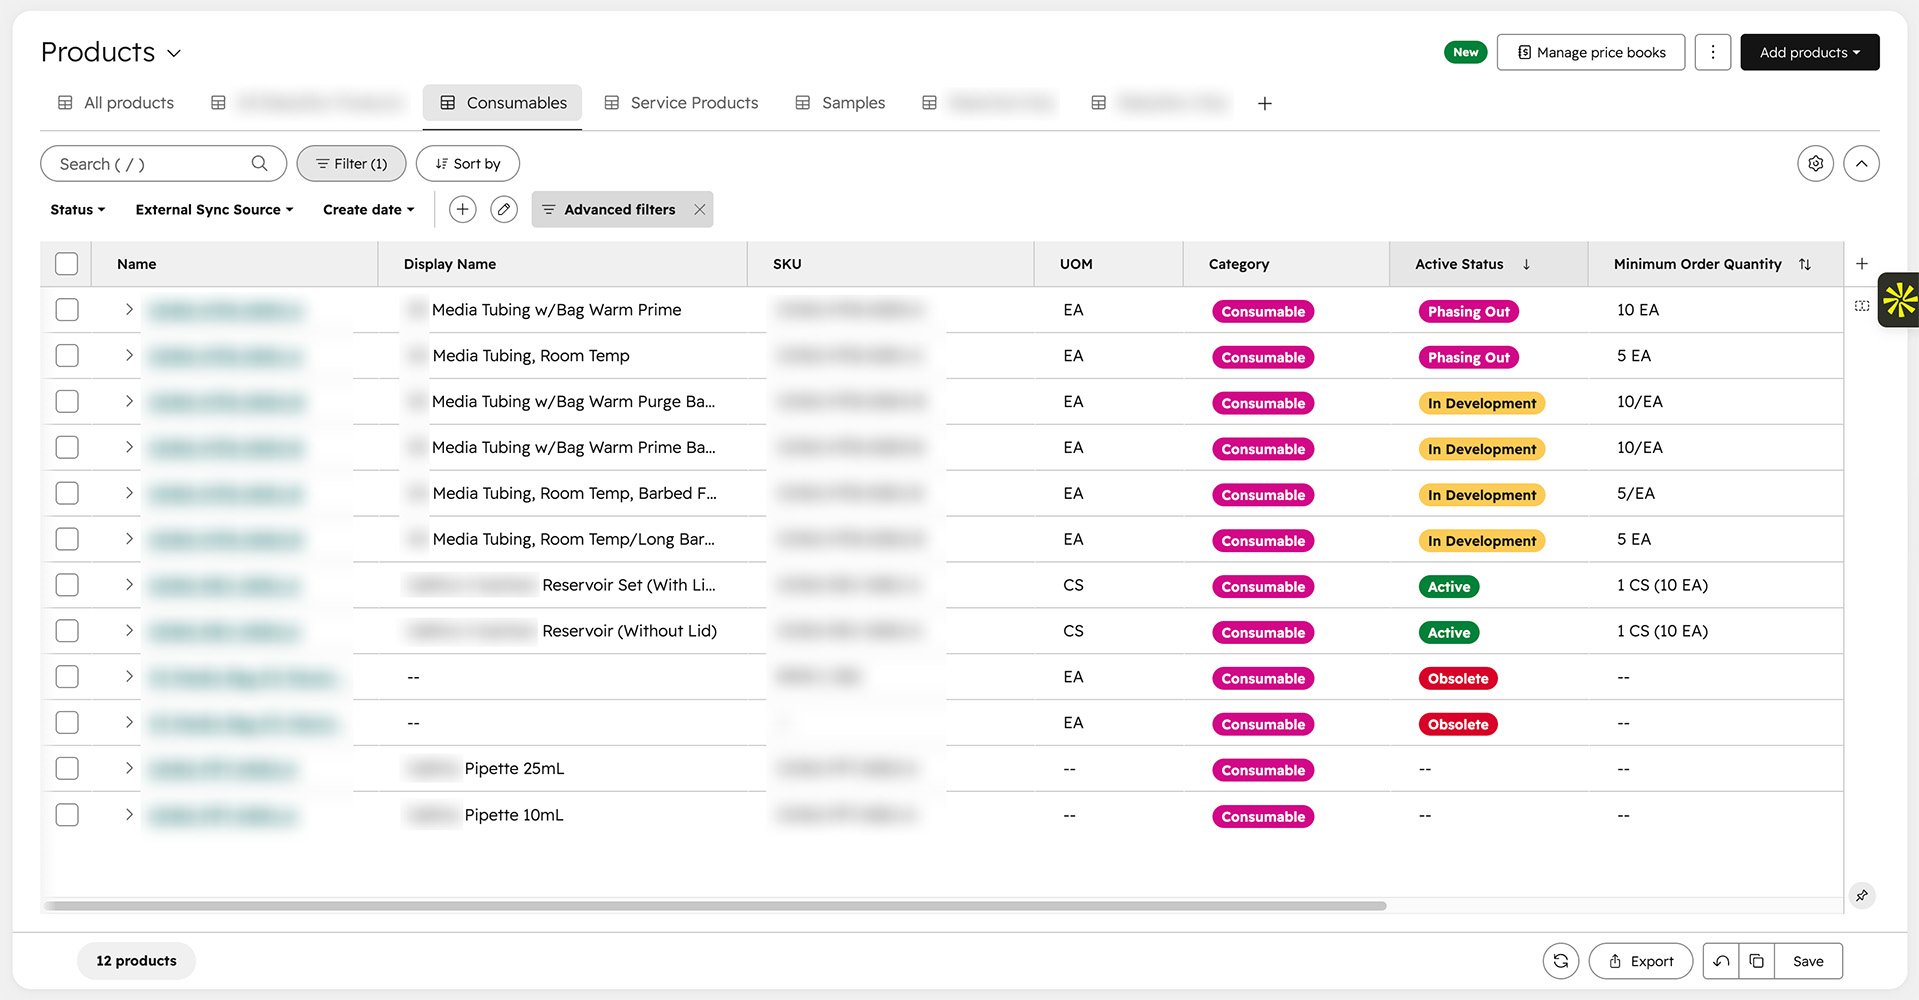Open the External Sync Source dropdown

(x=214, y=209)
